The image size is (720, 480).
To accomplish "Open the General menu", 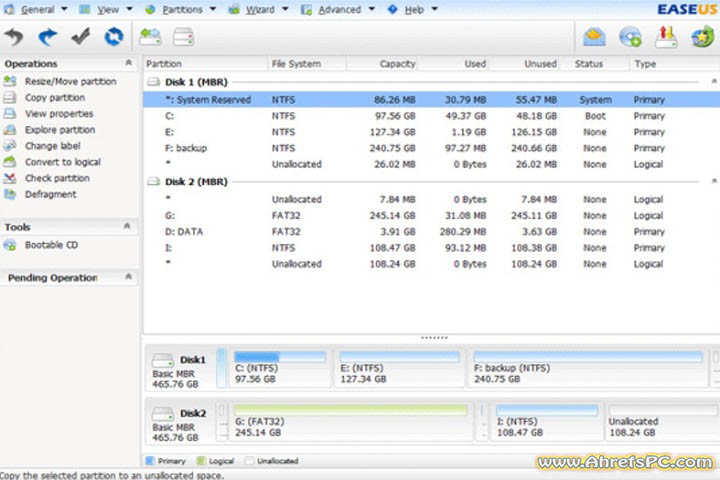I will [x=36, y=9].
